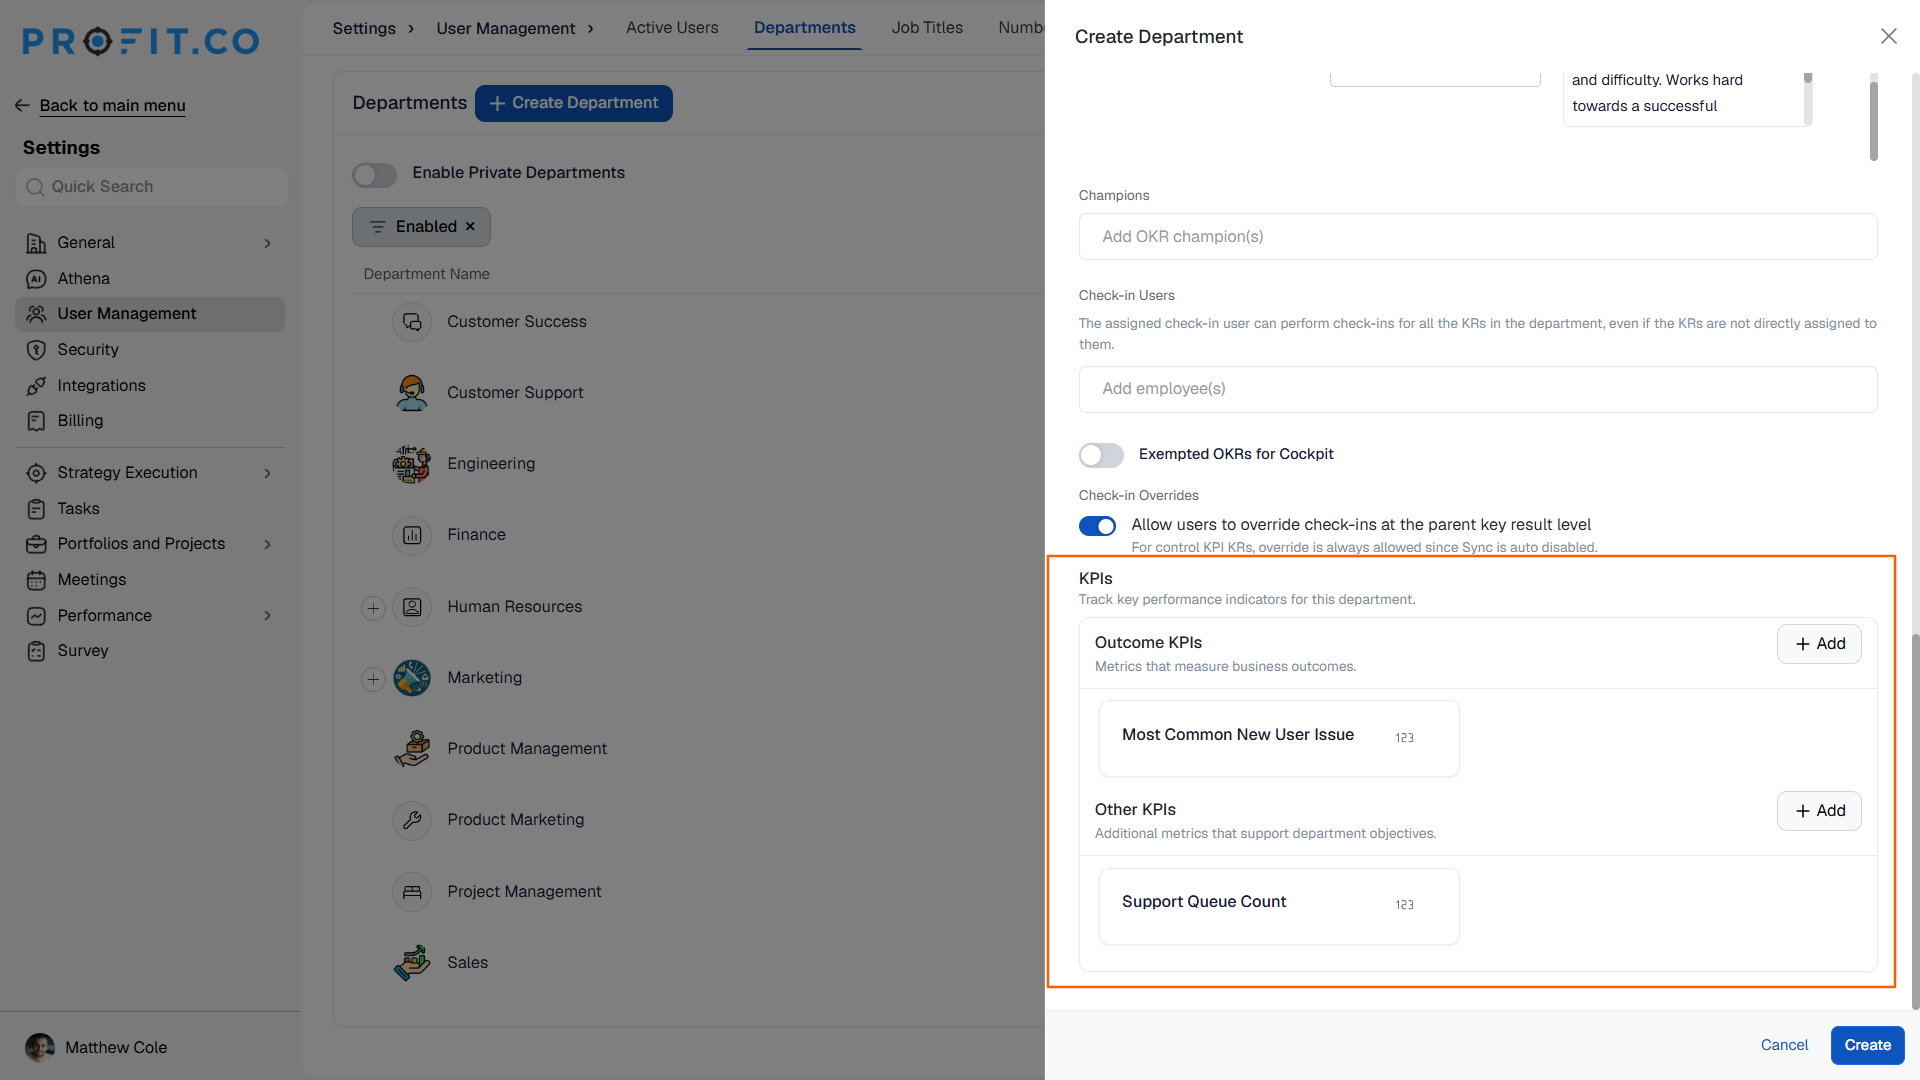This screenshot has height=1080, width=1920.
Task: Add an Outcome KPI
Action: point(1819,644)
